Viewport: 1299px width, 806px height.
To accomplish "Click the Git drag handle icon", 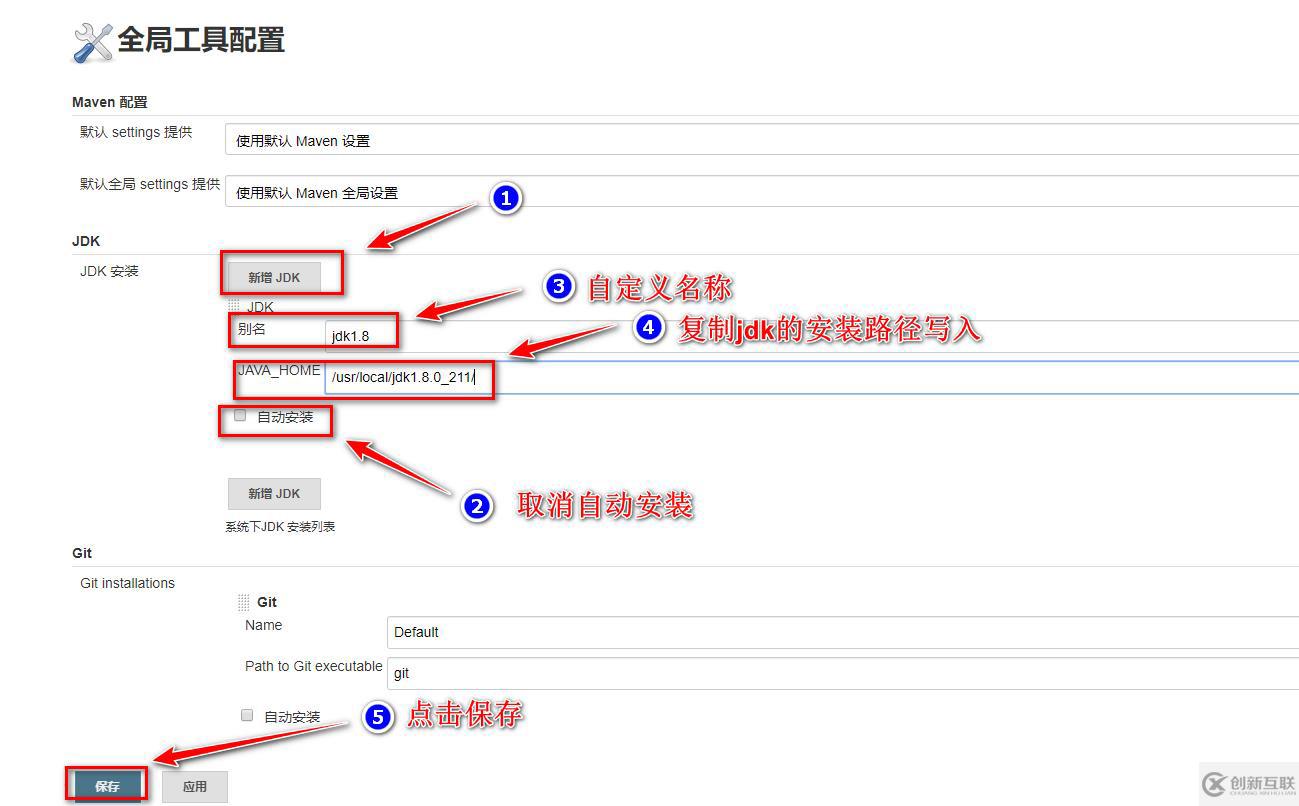I will coord(244,602).
